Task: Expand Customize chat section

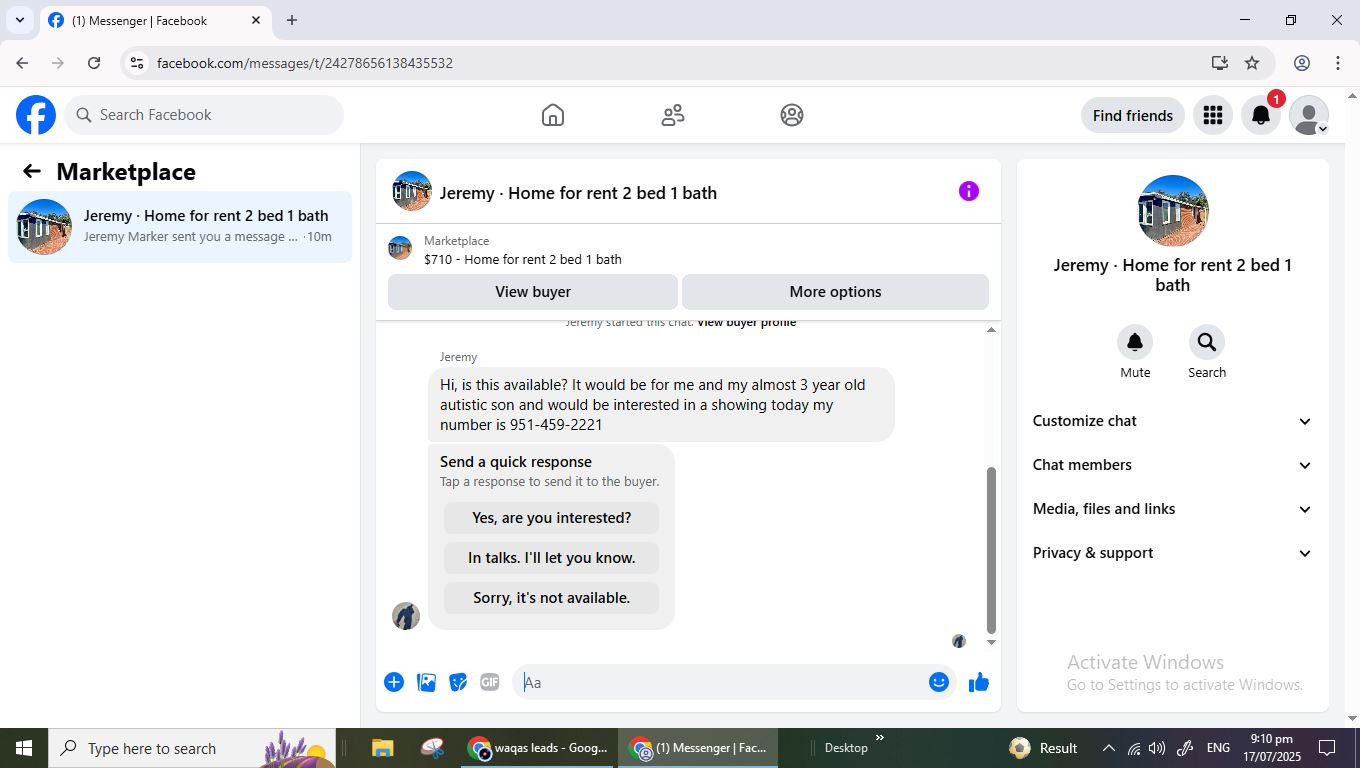Action: [x=1172, y=421]
